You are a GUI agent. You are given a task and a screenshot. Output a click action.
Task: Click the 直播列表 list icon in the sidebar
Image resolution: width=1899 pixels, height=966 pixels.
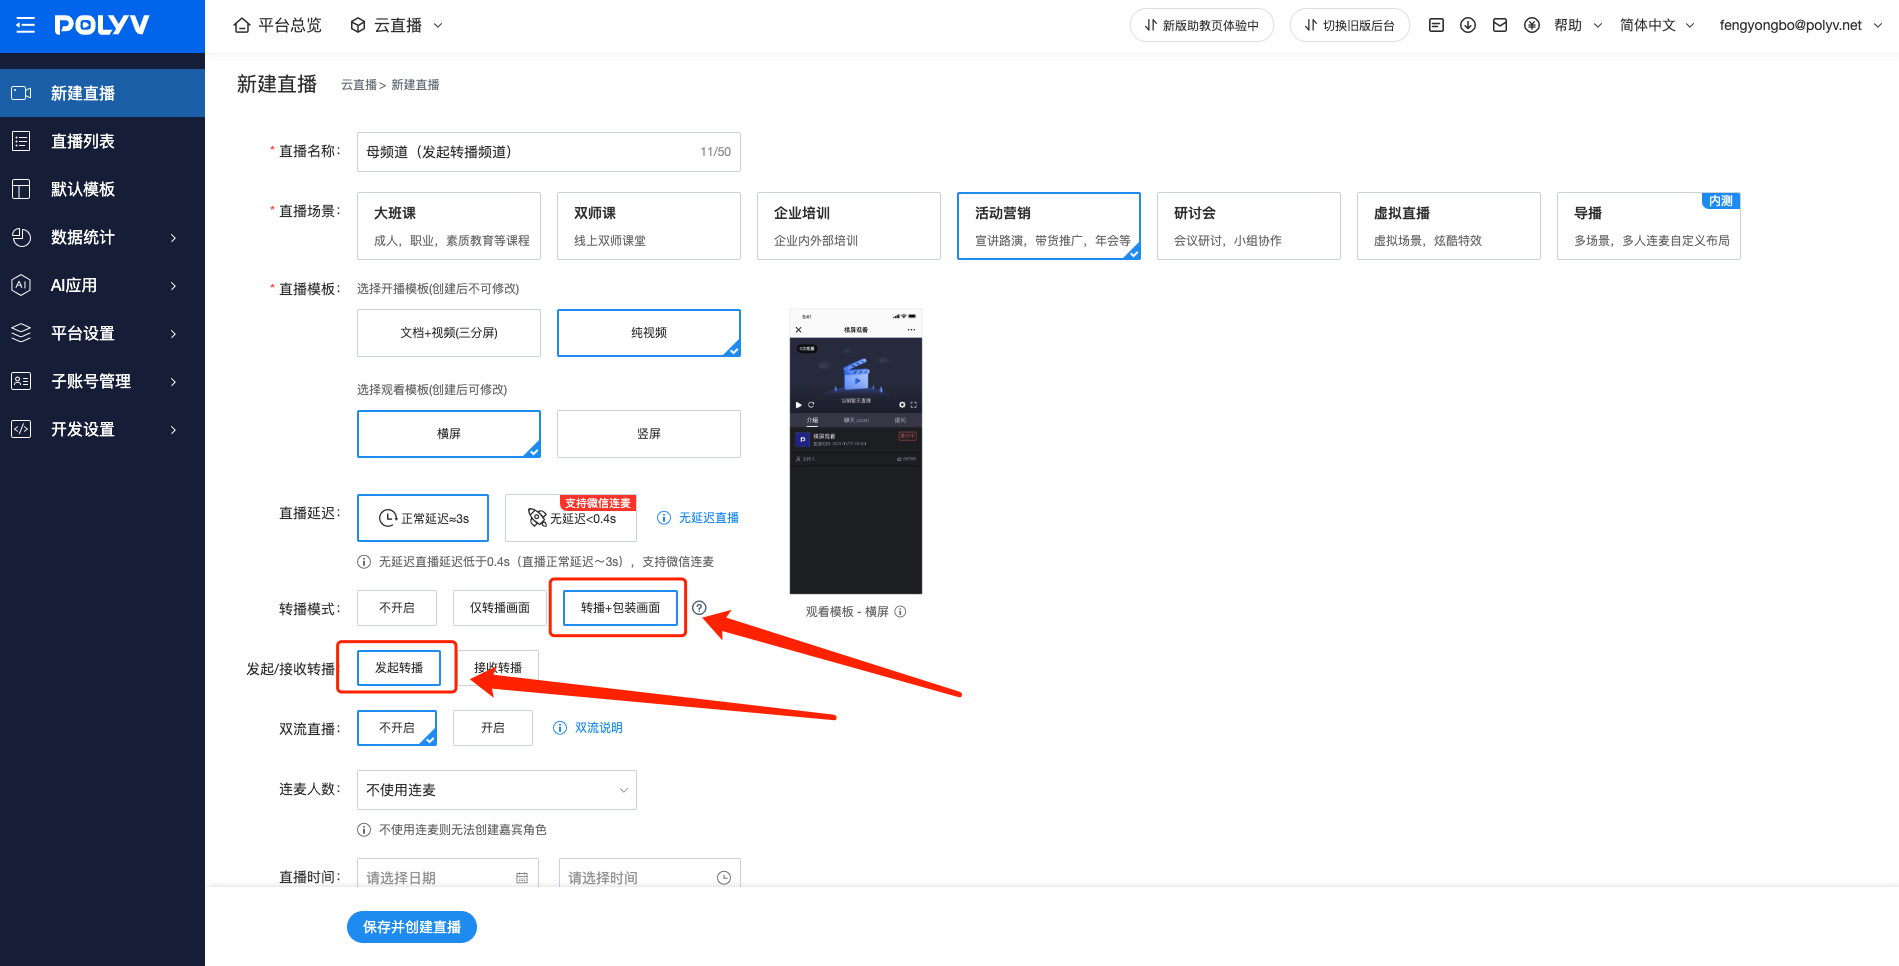coord(21,141)
